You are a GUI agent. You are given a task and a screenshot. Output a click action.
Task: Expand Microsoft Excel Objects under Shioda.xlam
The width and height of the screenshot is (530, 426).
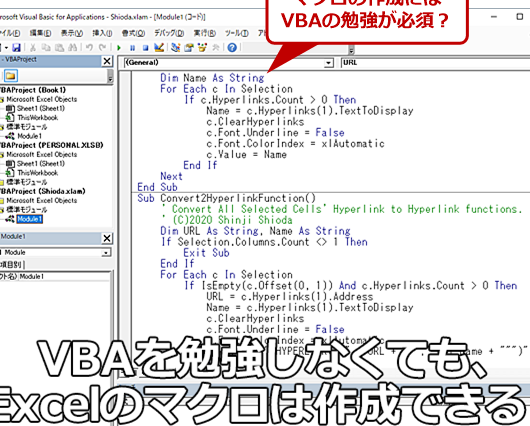click(x=2, y=201)
